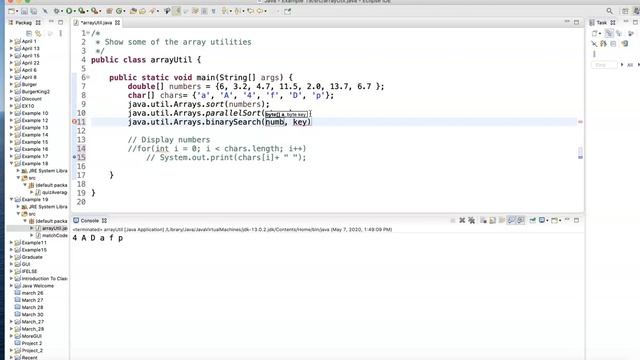
Task: Expand the Example 10 project
Action: 11,113
